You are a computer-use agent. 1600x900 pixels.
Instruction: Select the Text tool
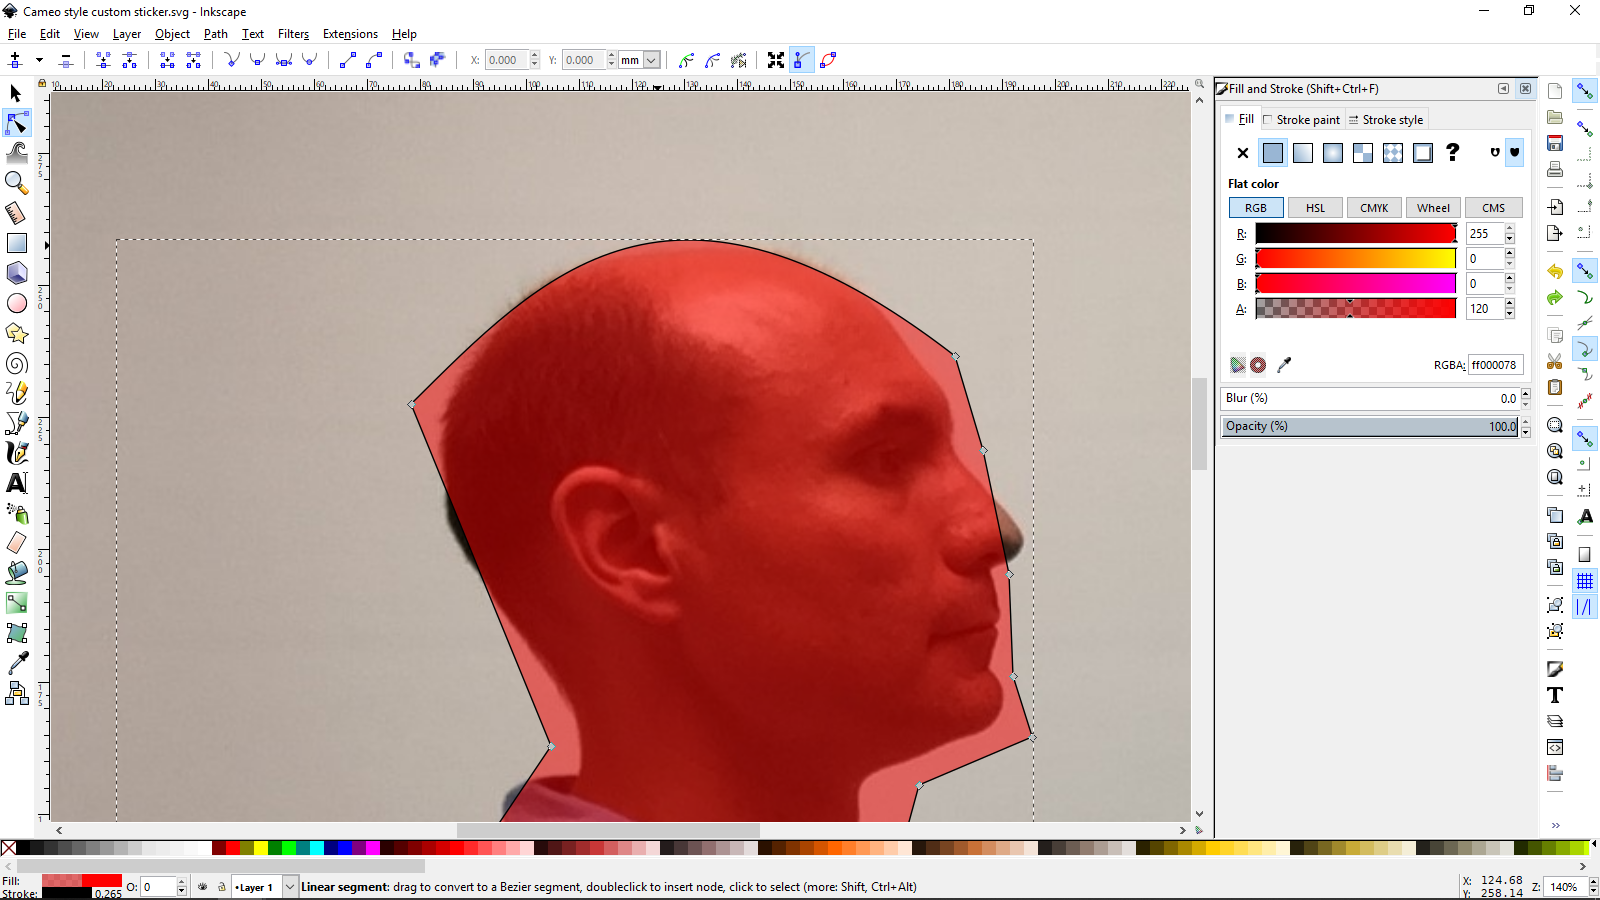click(x=15, y=483)
